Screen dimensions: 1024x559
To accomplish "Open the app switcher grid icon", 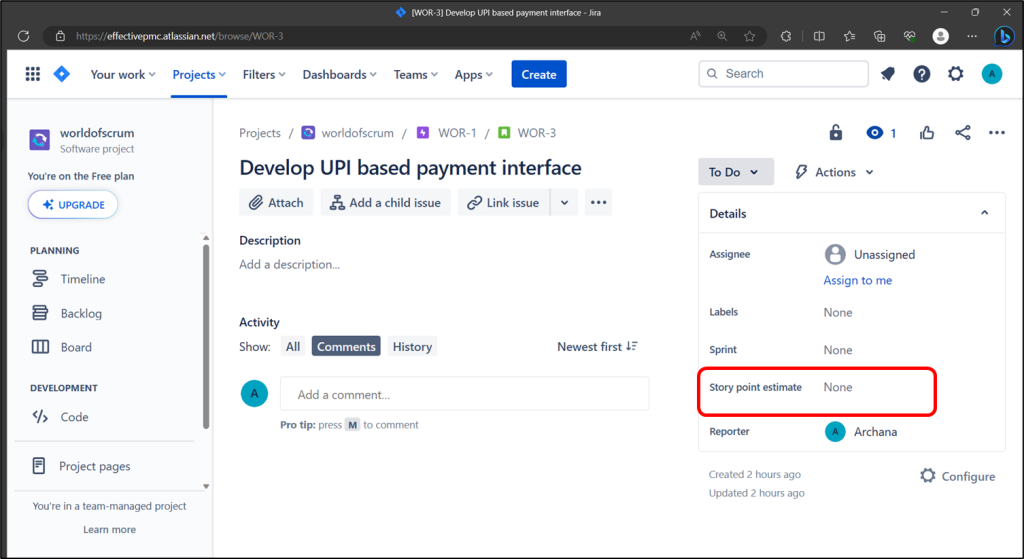I will click(x=33, y=74).
